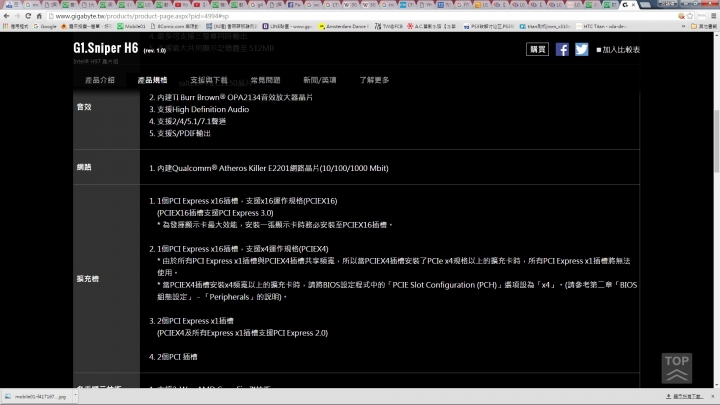
Task: Click the Atheros Killer E2201 text line
Action: [x=269, y=168]
